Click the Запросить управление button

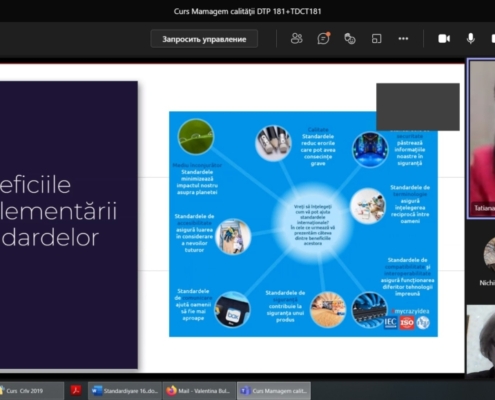pos(204,39)
